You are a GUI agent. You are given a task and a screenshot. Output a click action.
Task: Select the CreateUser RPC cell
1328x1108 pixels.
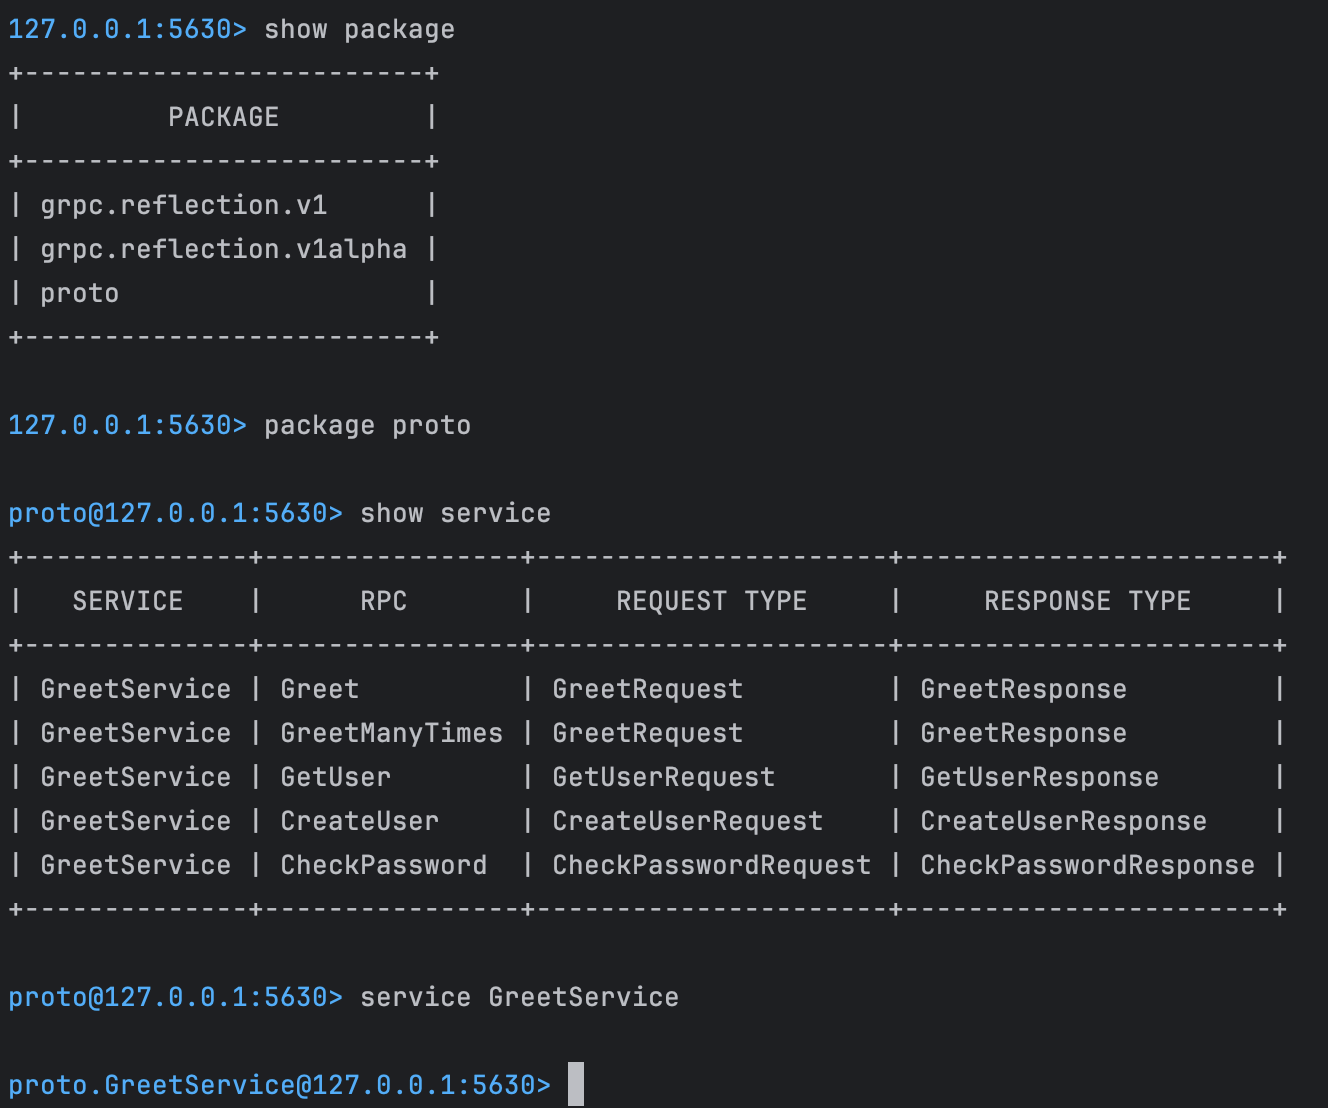click(359, 821)
